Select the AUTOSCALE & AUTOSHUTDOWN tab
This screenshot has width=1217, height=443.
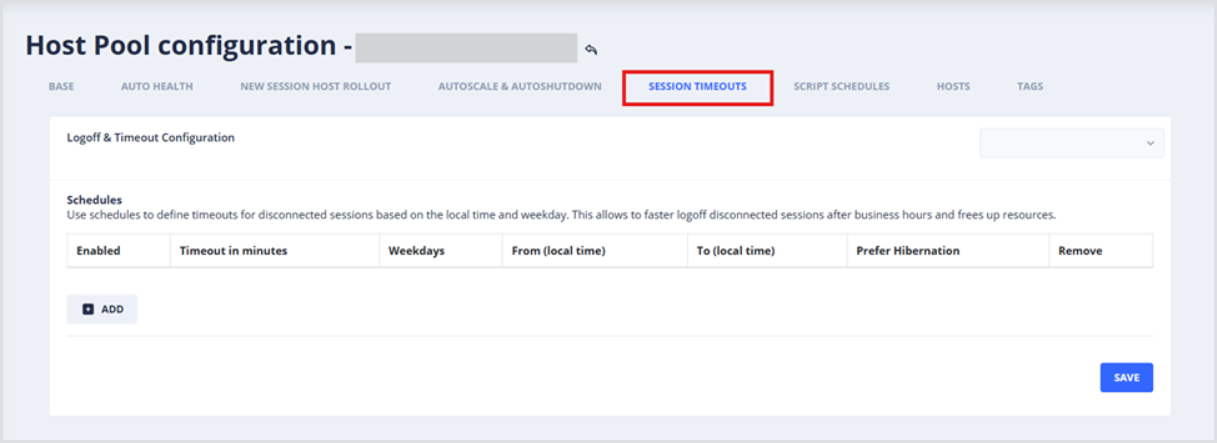tap(519, 87)
